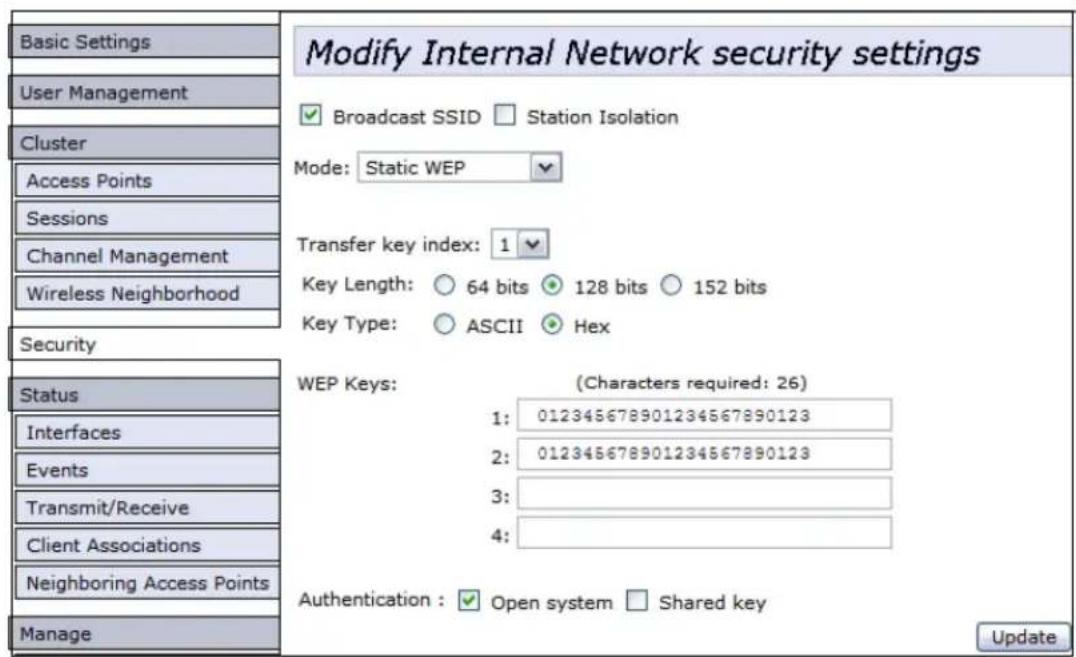Click the Update button

tap(1023, 637)
